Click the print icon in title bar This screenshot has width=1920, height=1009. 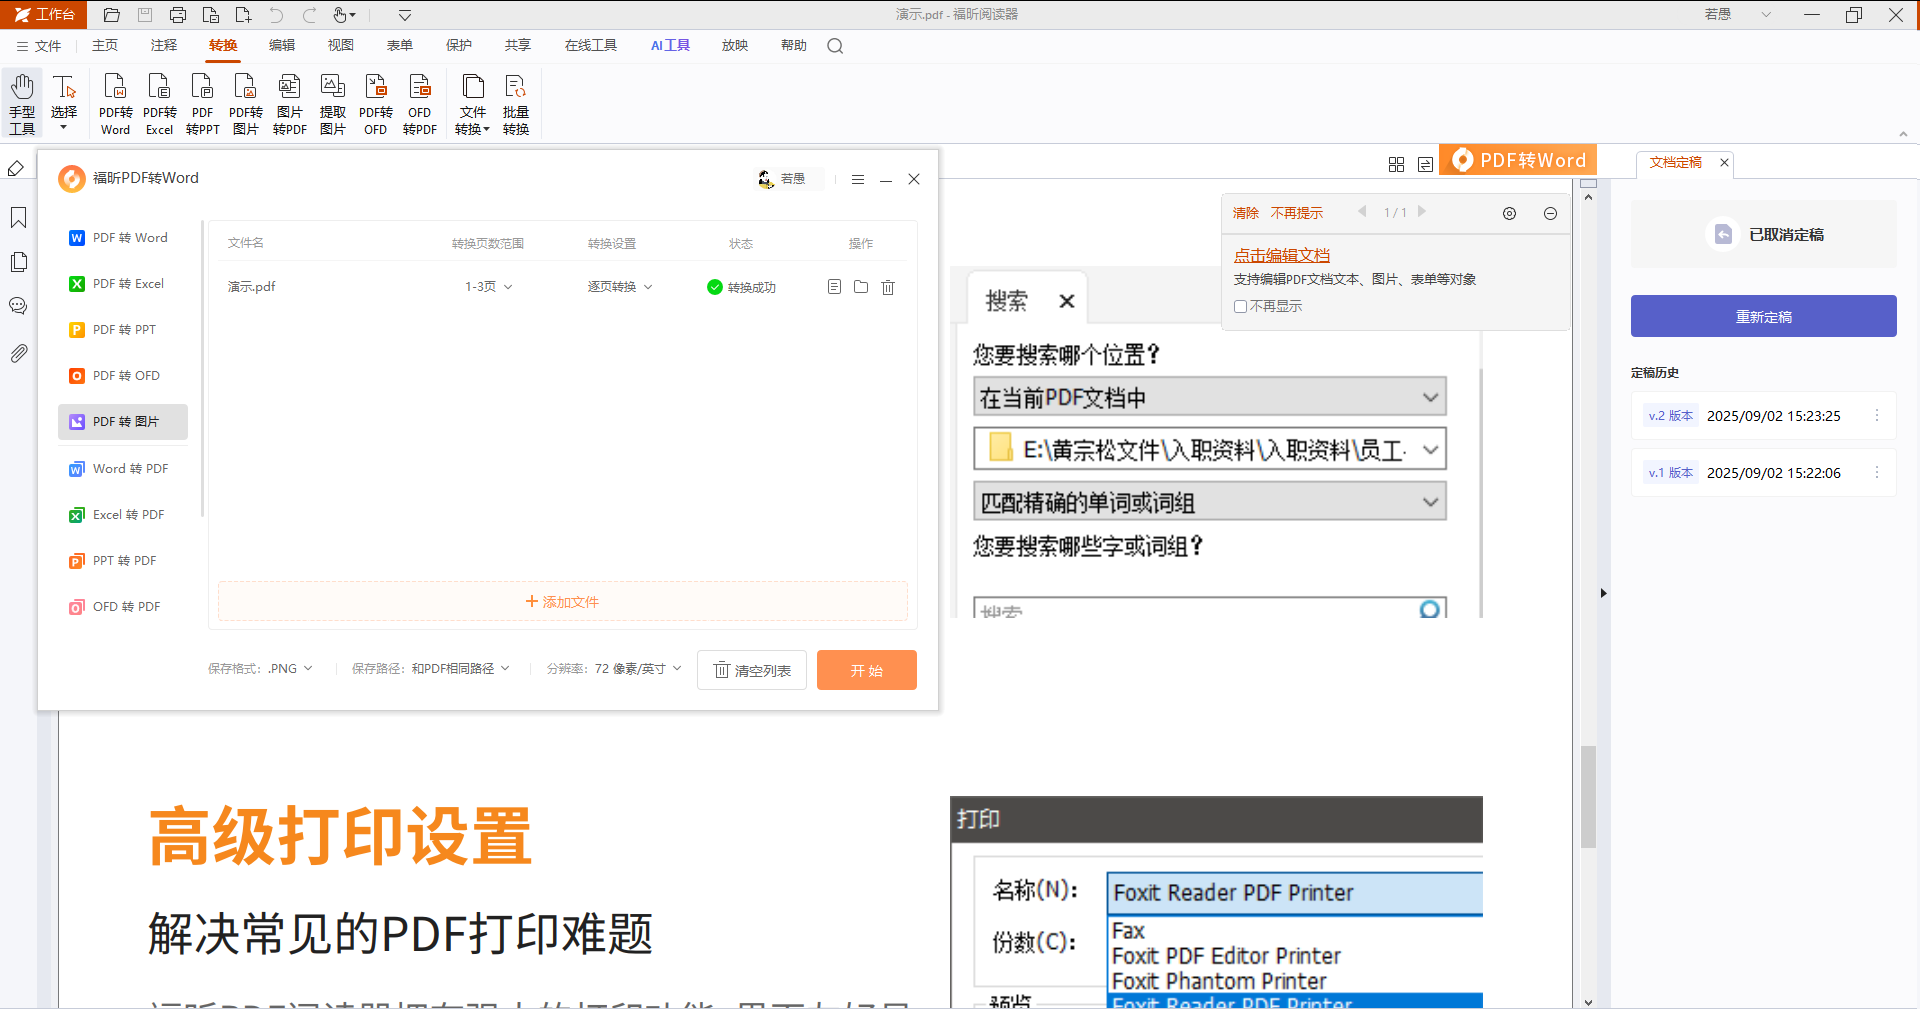(178, 15)
